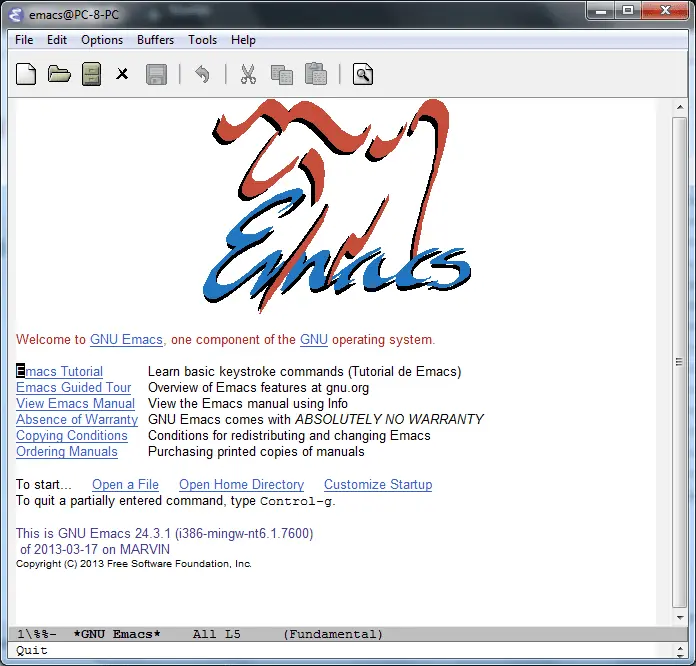Open the Buffers menu
The height and width of the screenshot is (666, 696).
tap(155, 40)
